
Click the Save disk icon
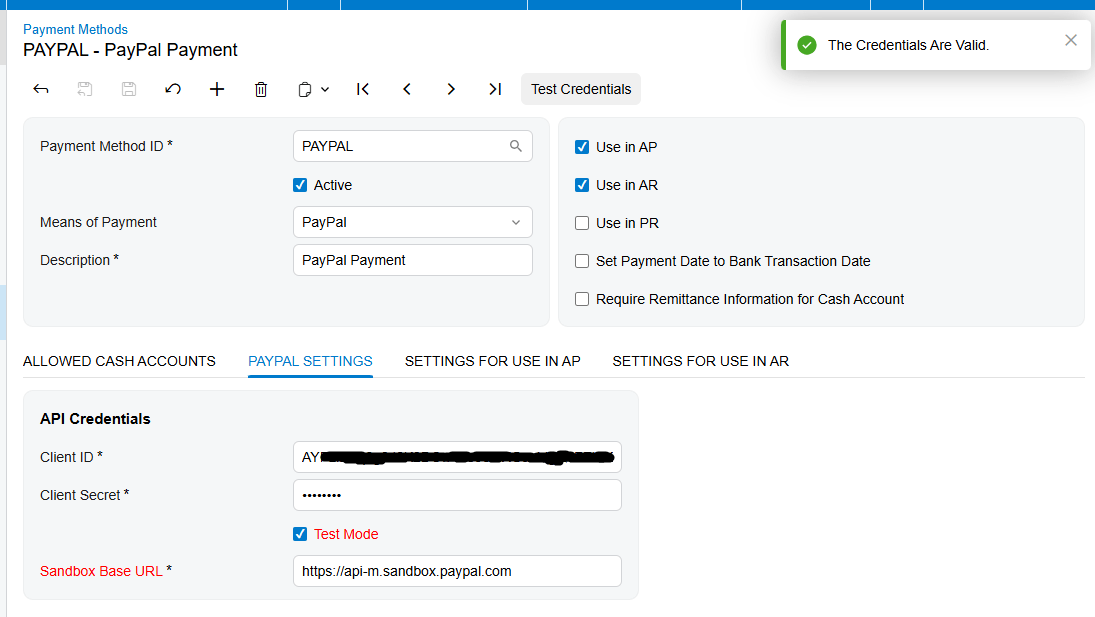tap(128, 89)
